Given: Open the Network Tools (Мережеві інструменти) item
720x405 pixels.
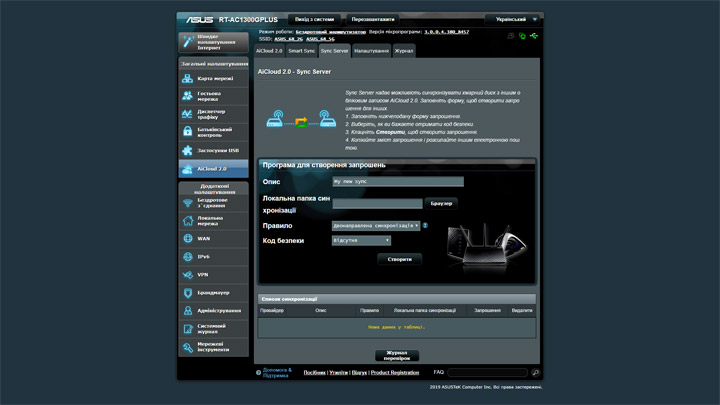Looking at the screenshot, I should pyautogui.click(x=214, y=347).
